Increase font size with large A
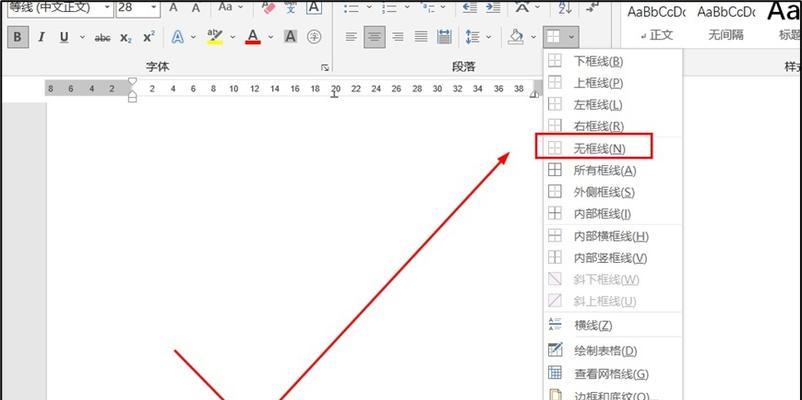802x400 pixels. pos(173,7)
